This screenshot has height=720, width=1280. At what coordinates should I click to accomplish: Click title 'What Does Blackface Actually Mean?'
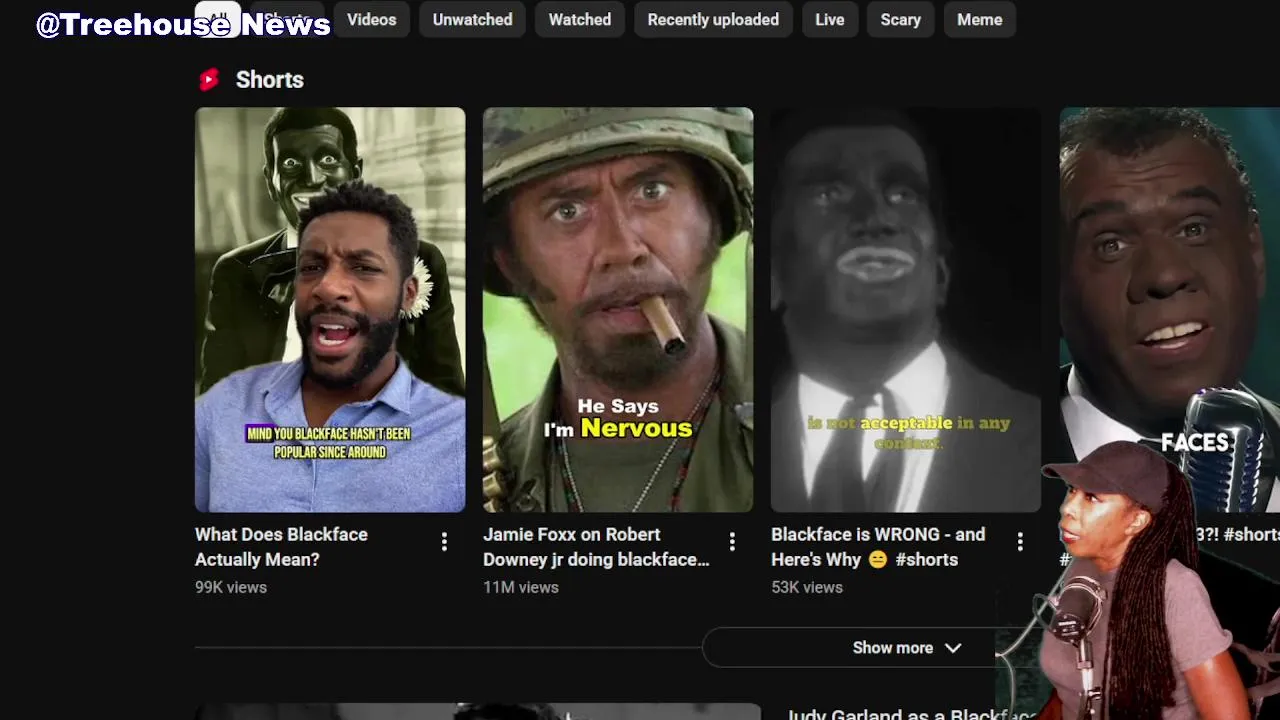coord(281,547)
